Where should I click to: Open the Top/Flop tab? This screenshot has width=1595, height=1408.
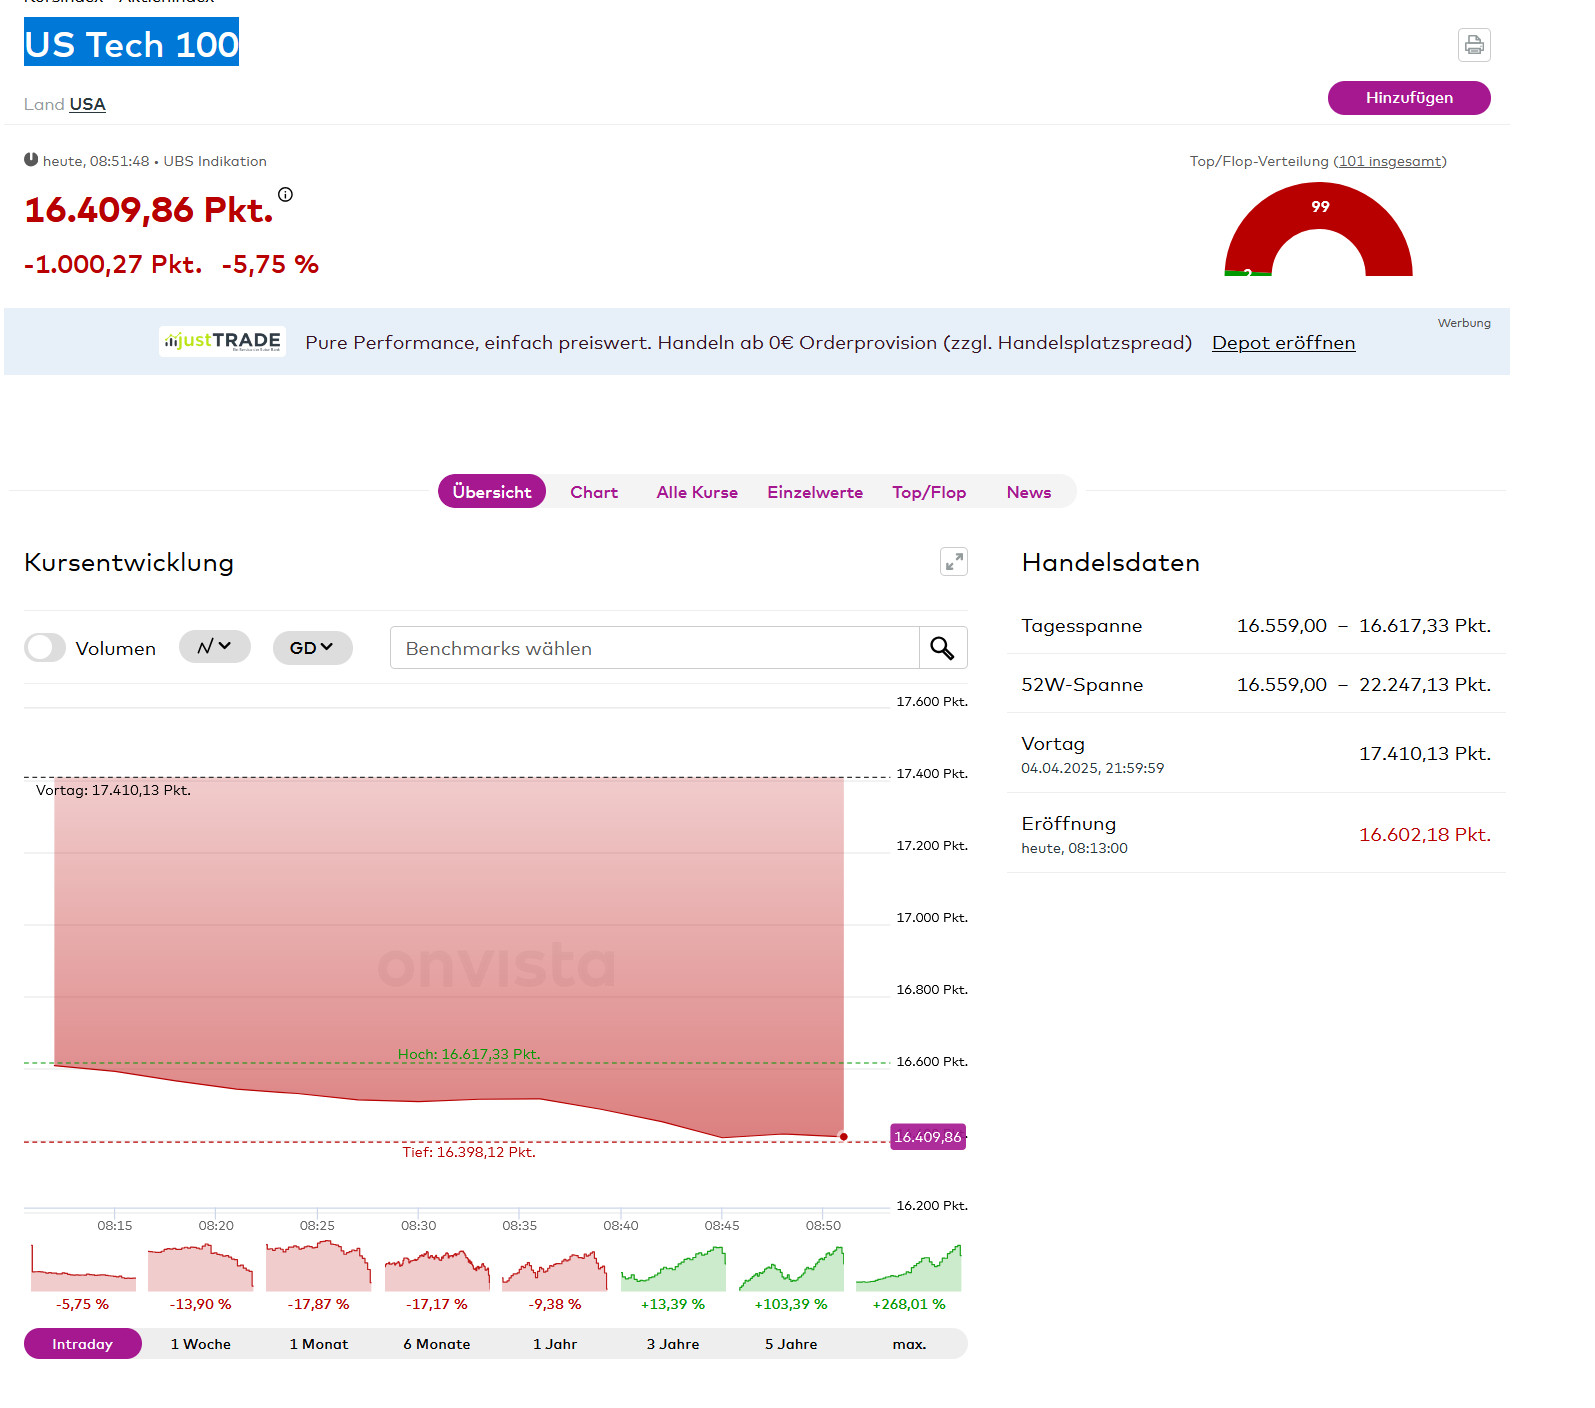point(929,492)
